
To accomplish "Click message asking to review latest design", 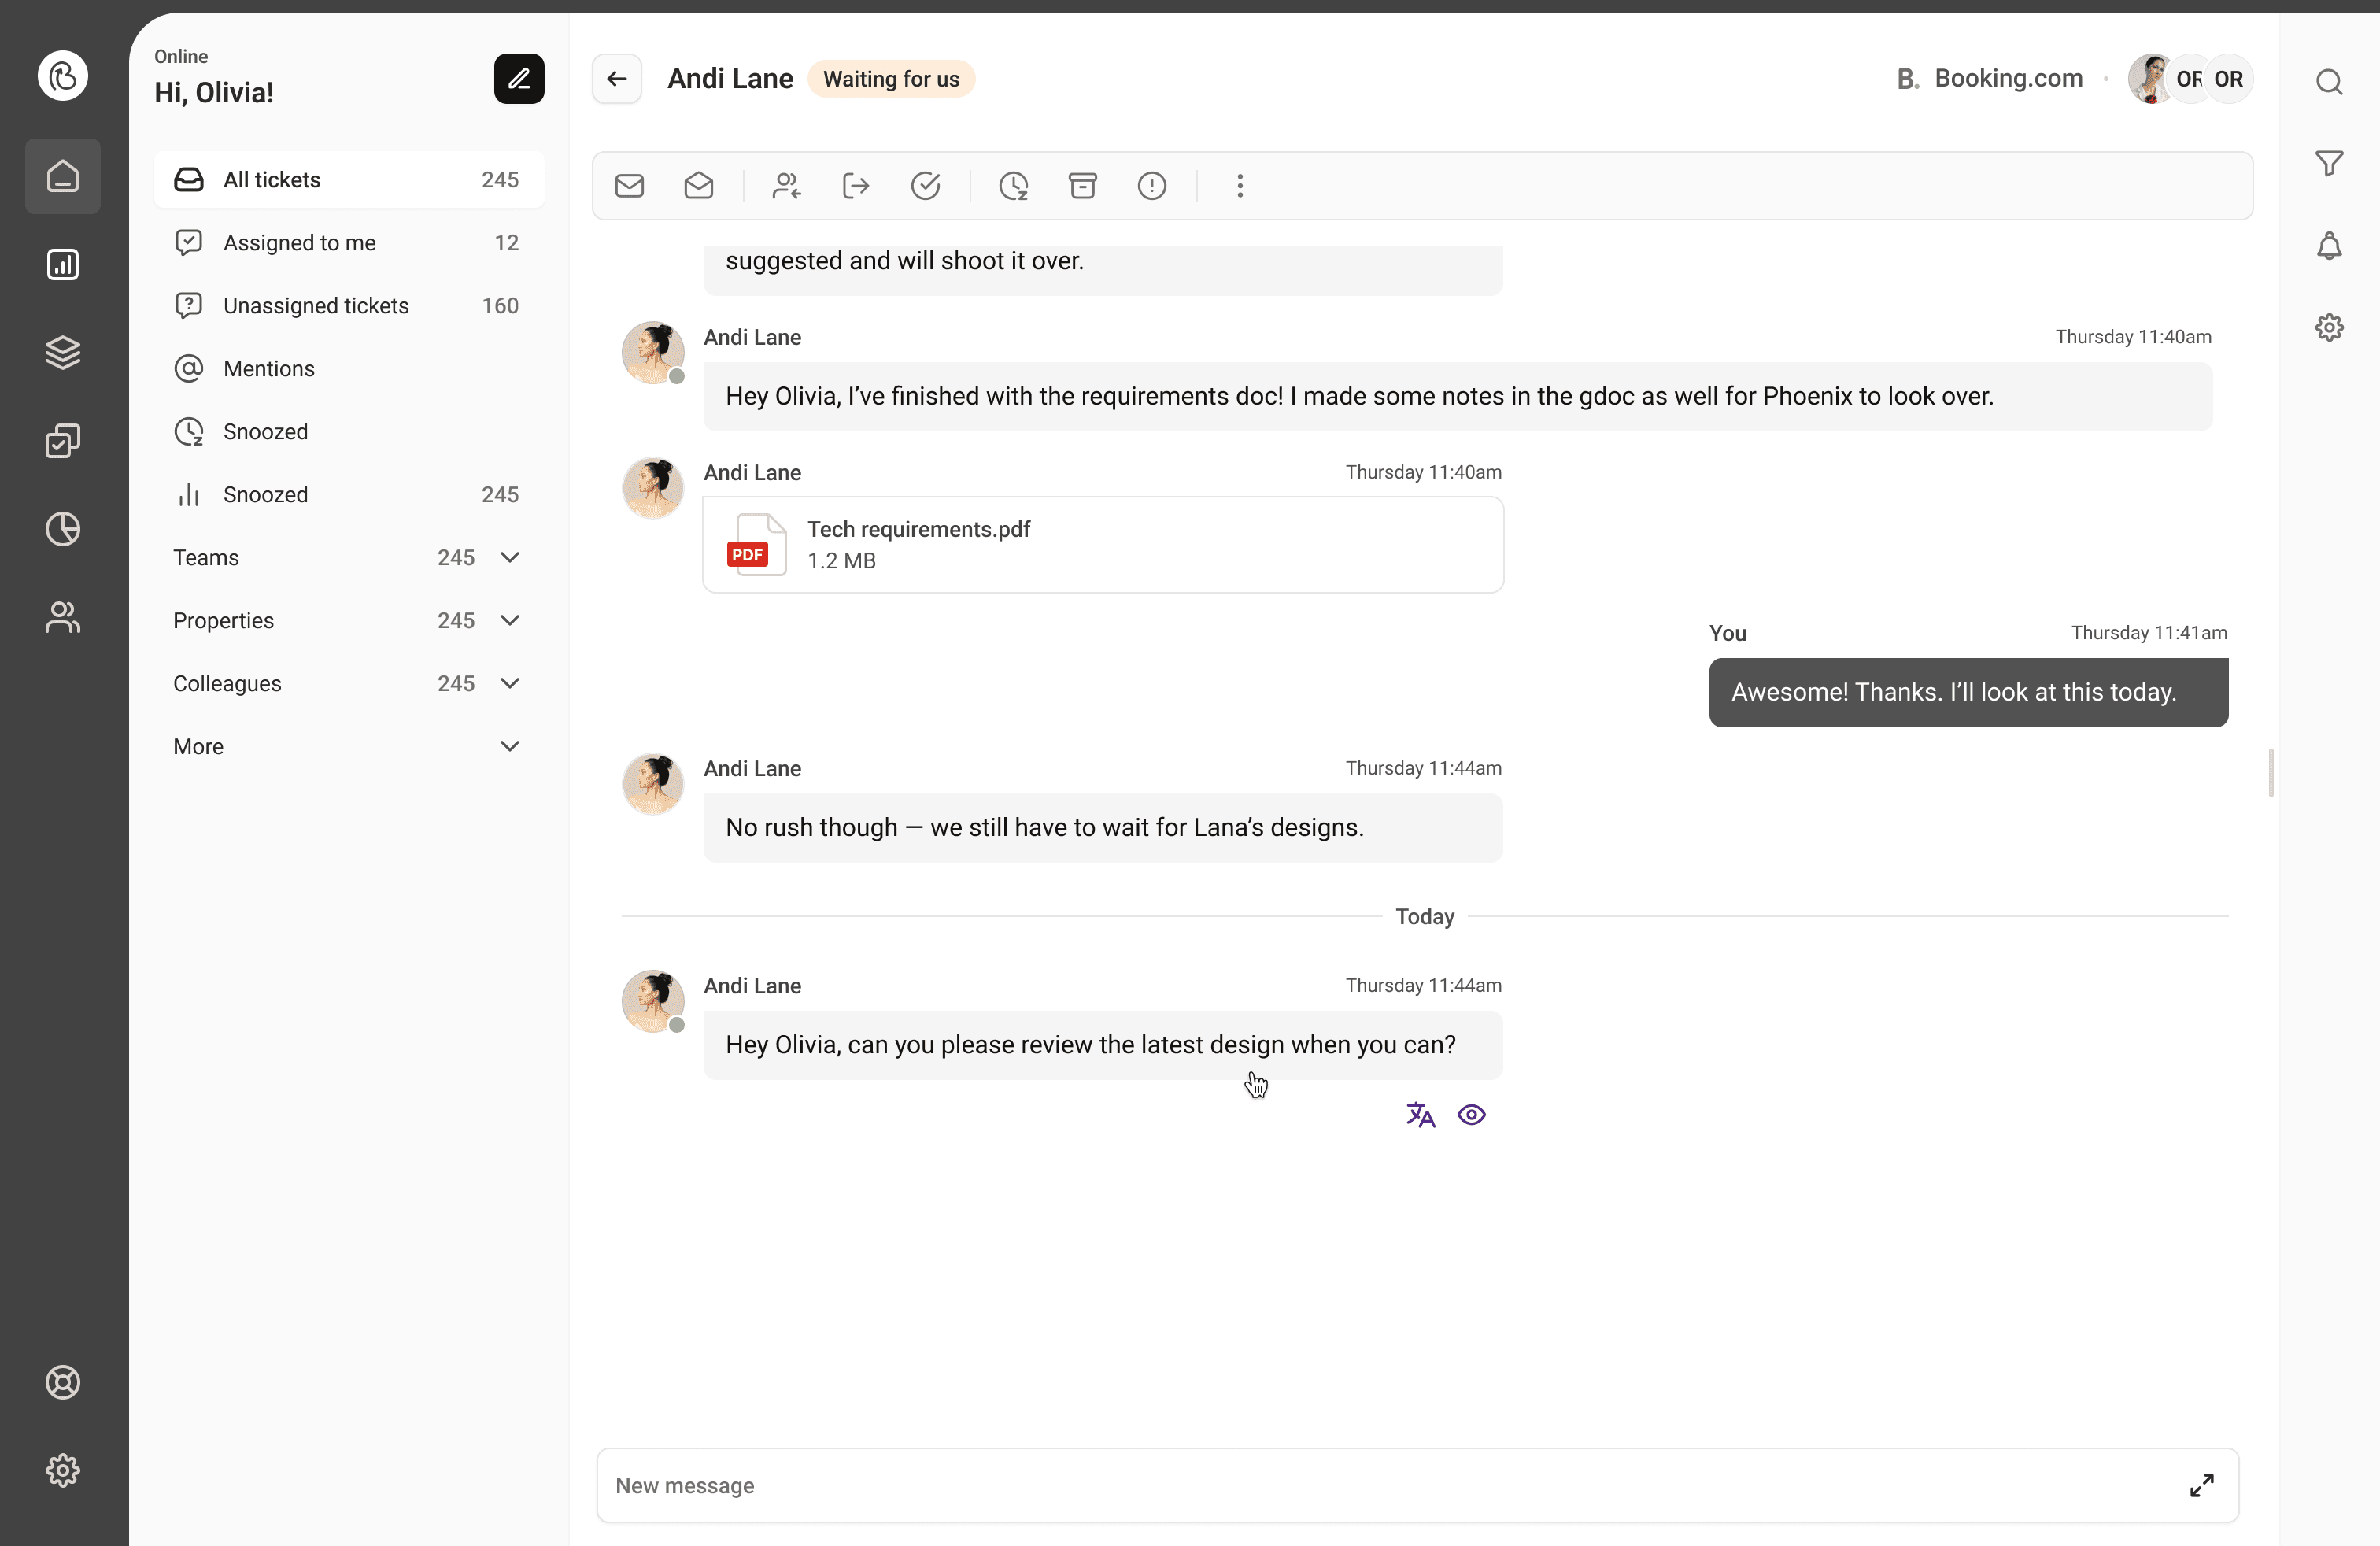I will pyautogui.click(x=1102, y=1045).
